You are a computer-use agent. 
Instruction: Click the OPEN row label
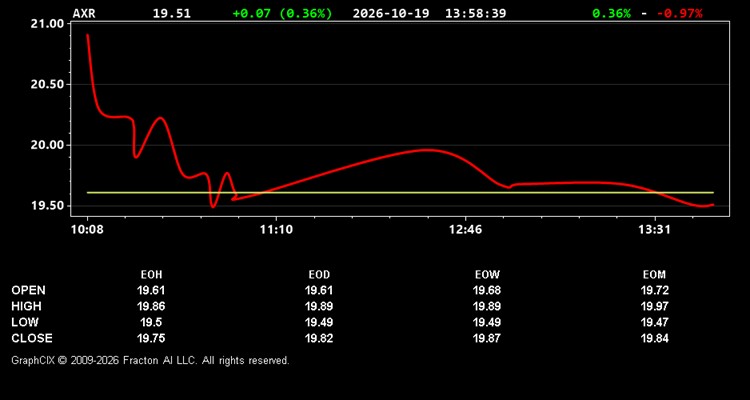29,290
